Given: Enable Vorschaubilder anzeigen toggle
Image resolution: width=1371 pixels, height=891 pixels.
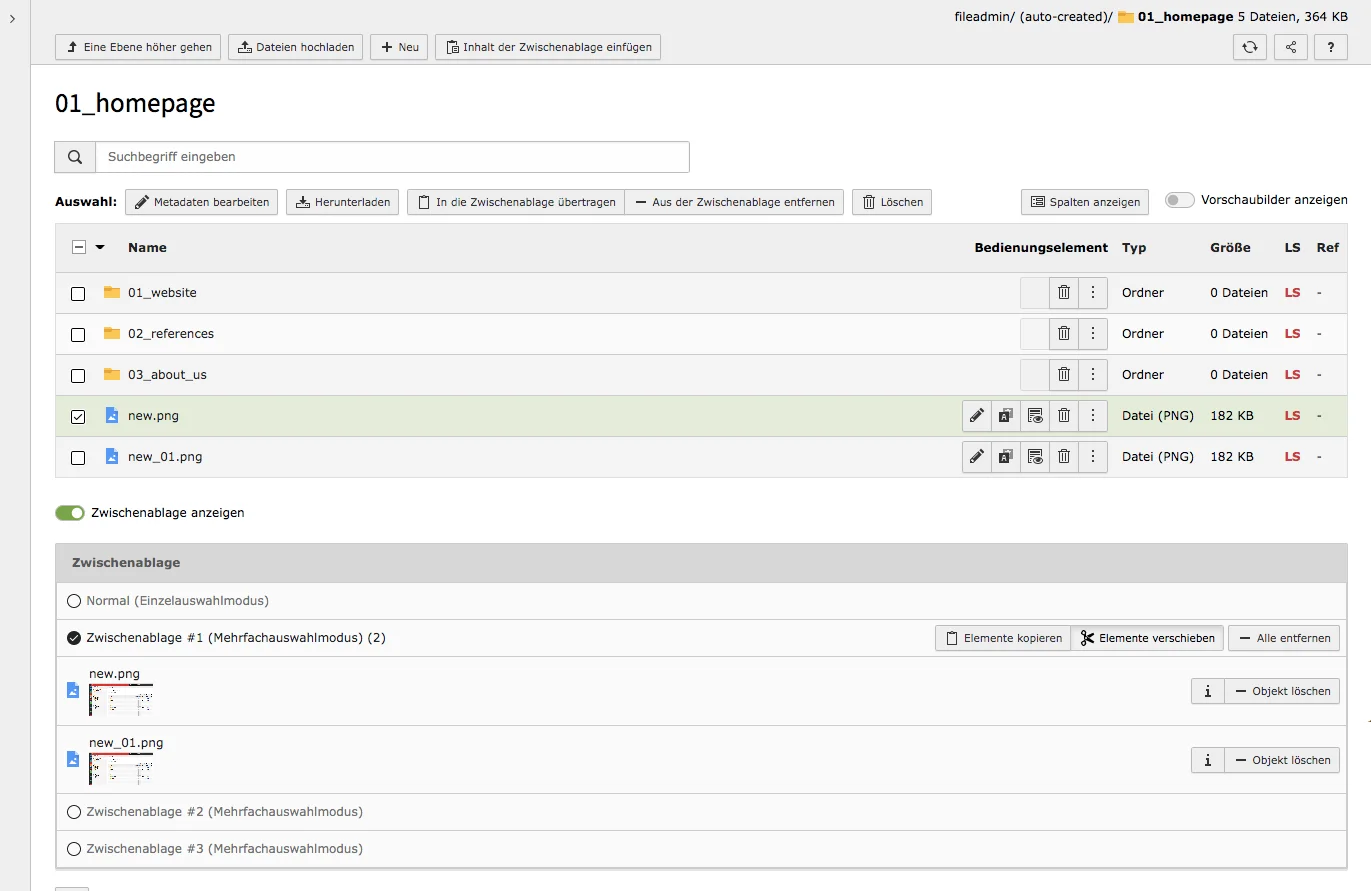Looking at the screenshot, I should point(1179,199).
